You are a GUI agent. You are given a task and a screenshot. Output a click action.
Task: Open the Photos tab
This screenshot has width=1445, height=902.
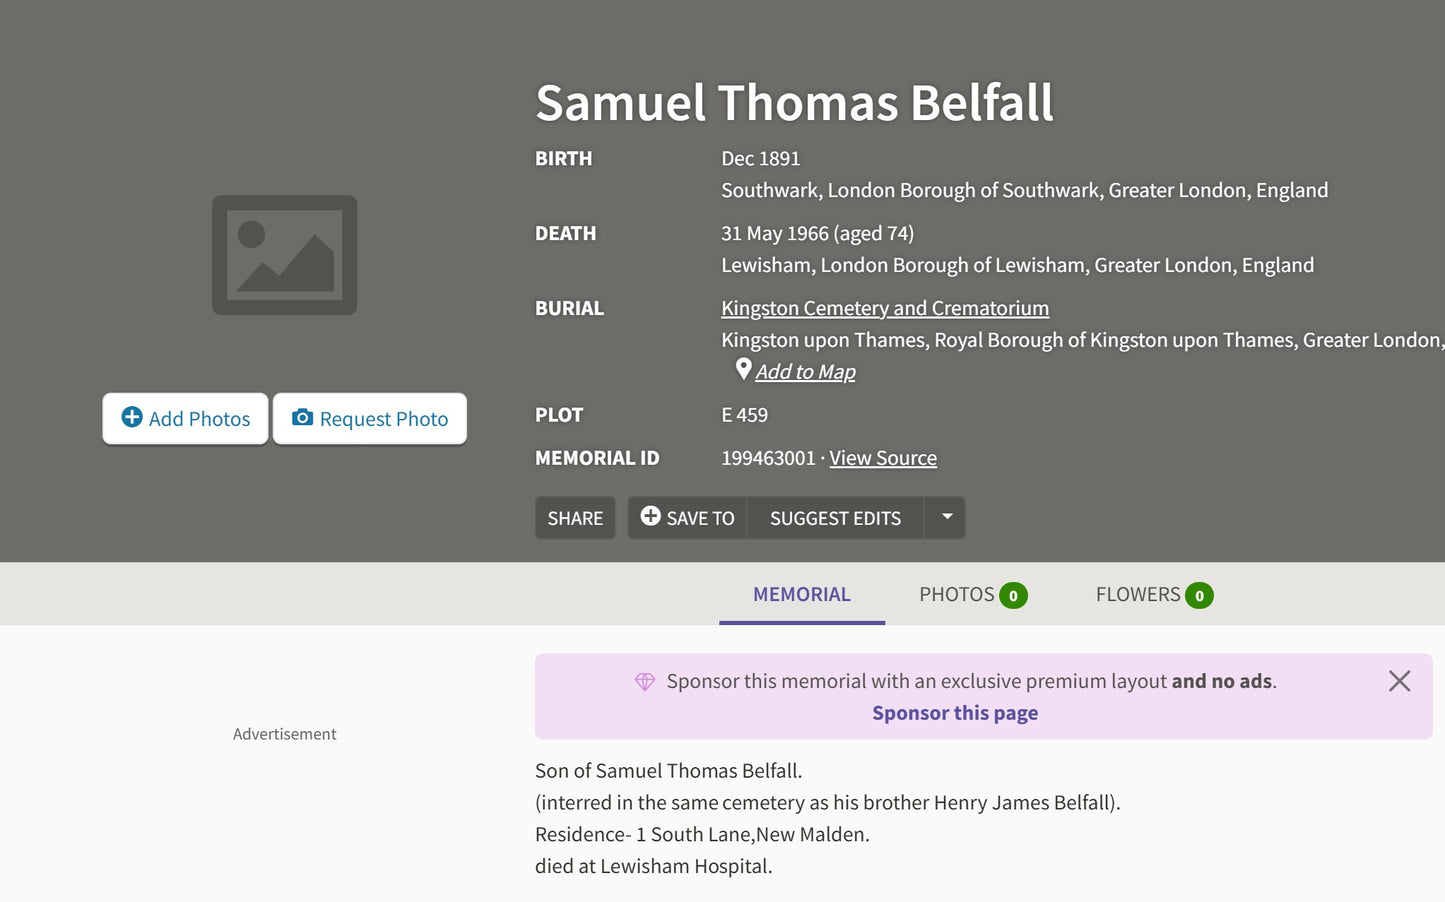tap(972, 594)
